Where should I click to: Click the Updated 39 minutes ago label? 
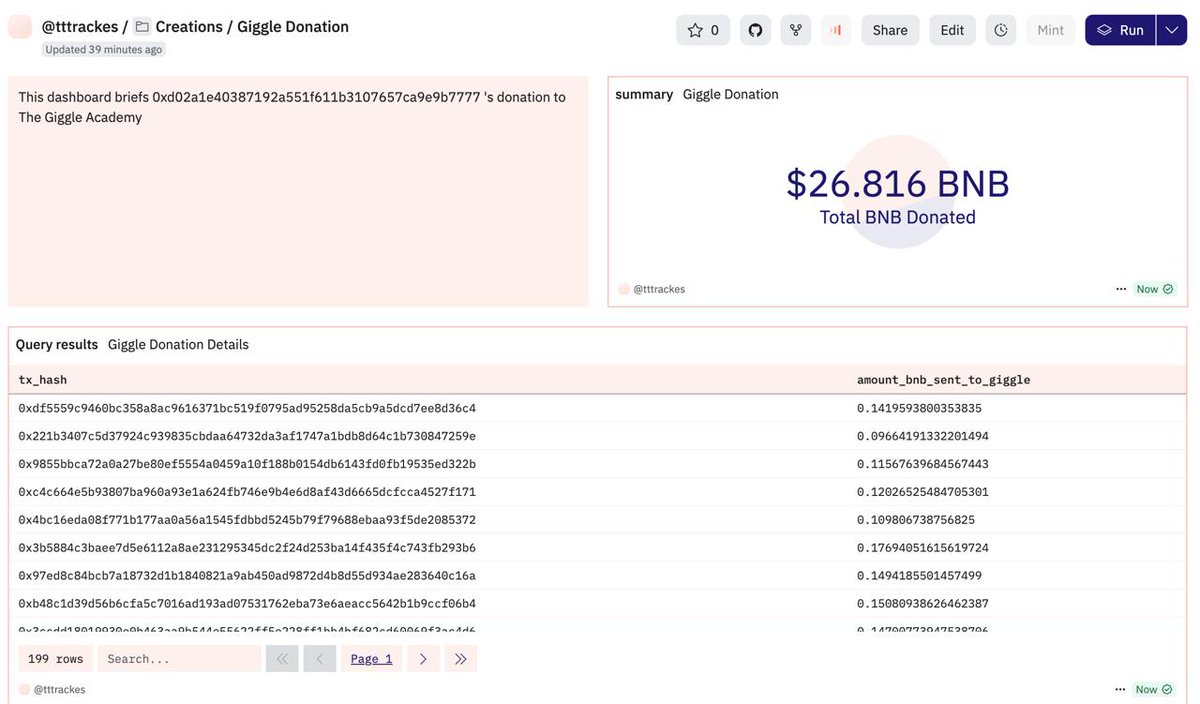coord(104,49)
